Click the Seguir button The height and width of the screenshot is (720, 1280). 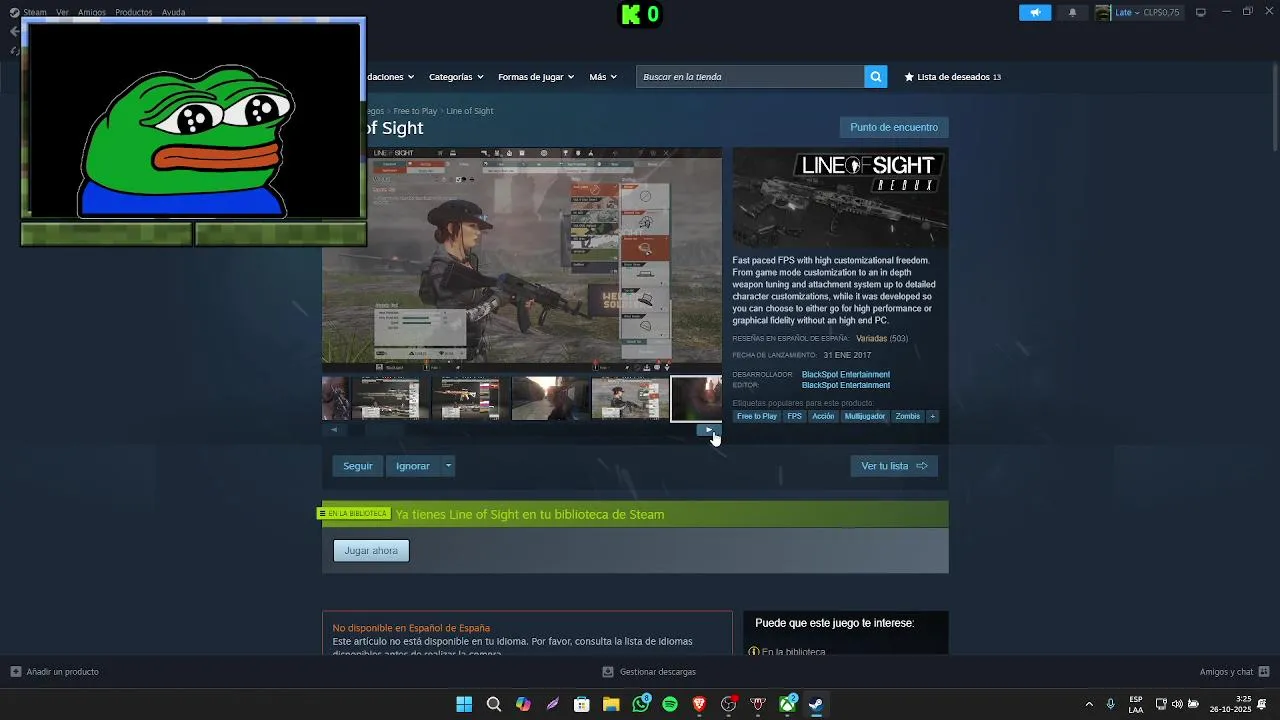tap(358, 466)
